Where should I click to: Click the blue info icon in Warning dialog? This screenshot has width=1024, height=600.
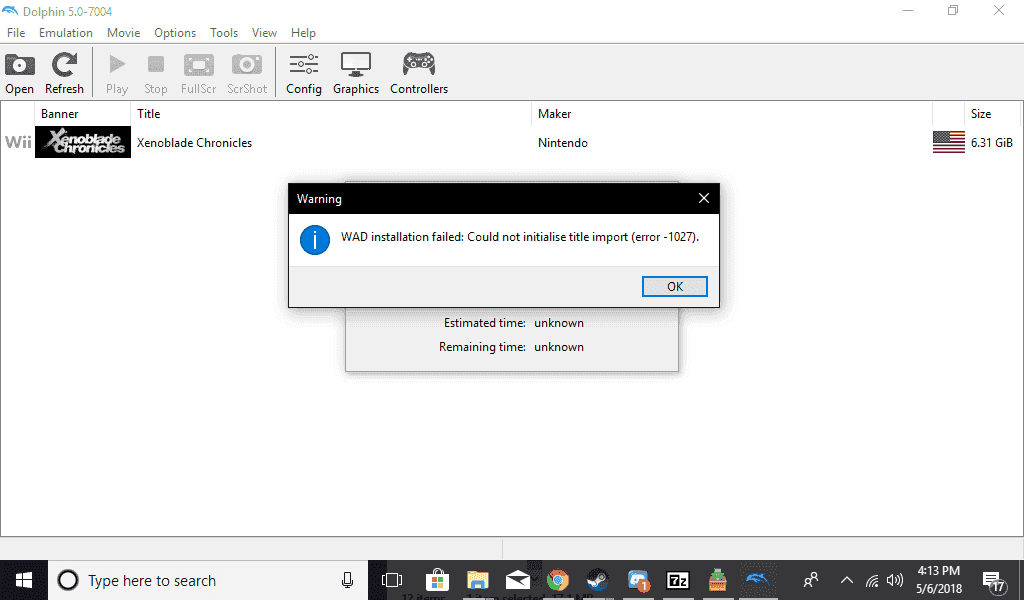pyautogui.click(x=315, y=240)
